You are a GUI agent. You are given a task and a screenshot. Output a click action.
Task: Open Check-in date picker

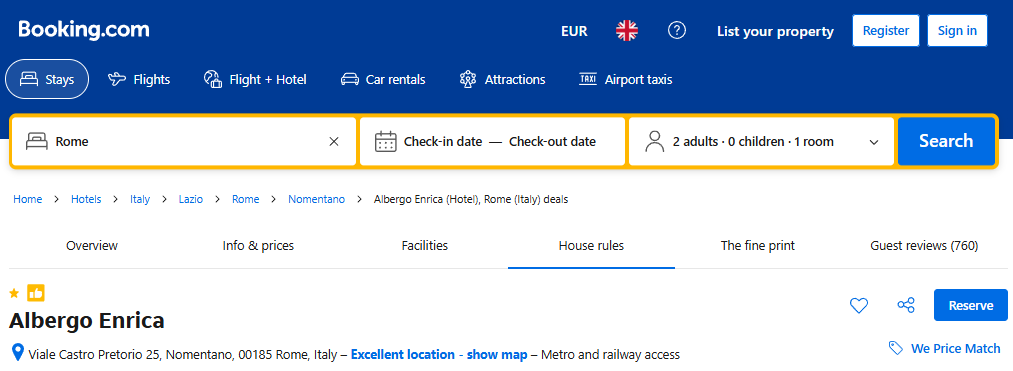coord(443,142)
